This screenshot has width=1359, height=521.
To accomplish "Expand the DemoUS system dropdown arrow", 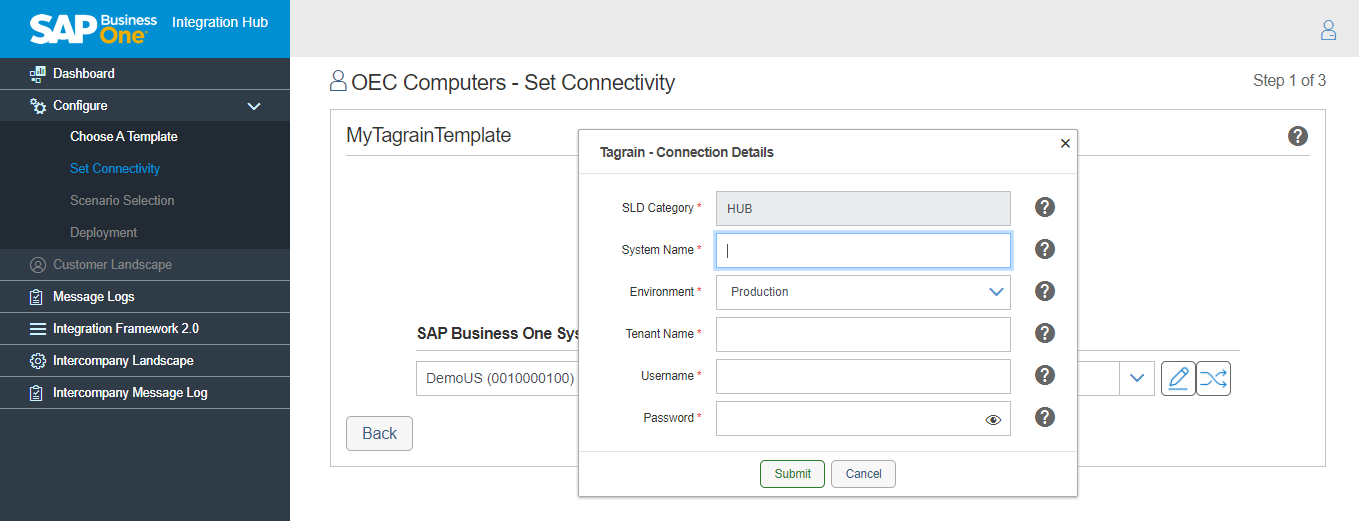I will pyautogui.click(x=1136, y=378).
